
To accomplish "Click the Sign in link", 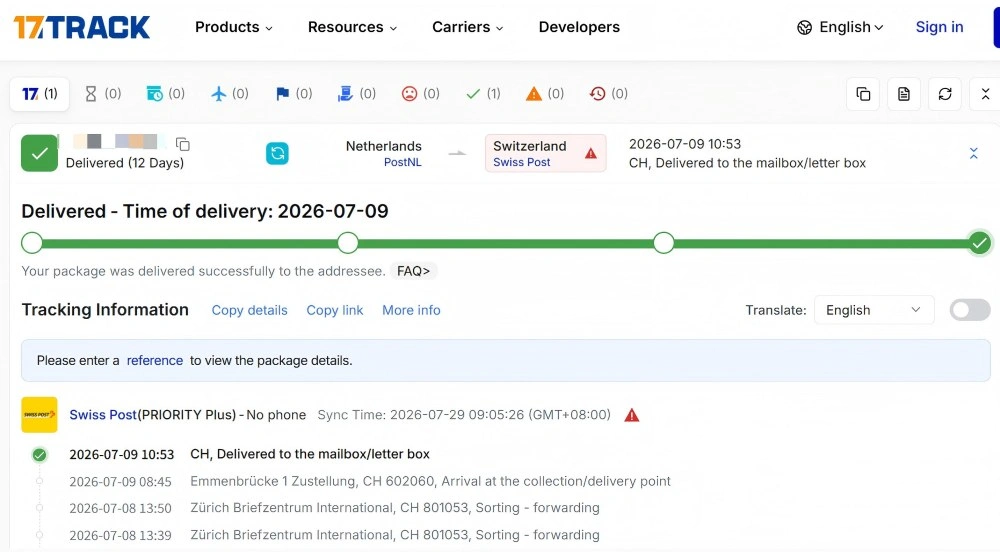I will point(939,27).
